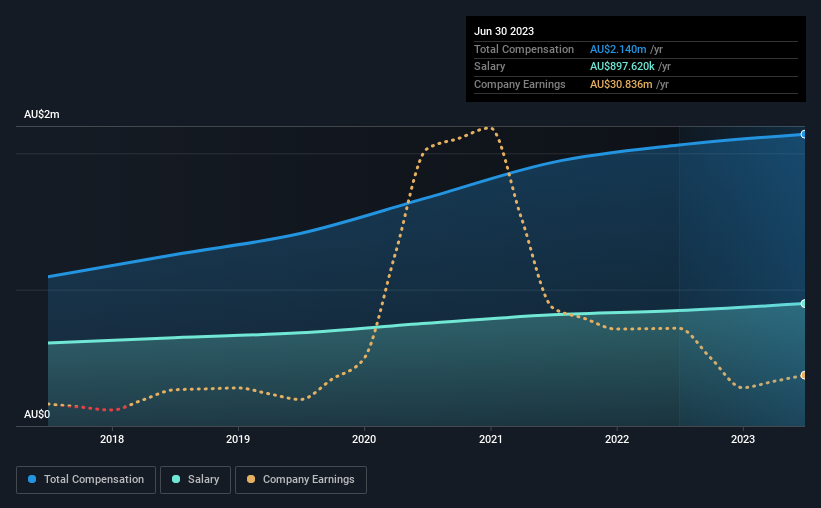
Task: Click the dotted earnings peak near 2021
Action: pyautogui.click(x=488, y=127)
